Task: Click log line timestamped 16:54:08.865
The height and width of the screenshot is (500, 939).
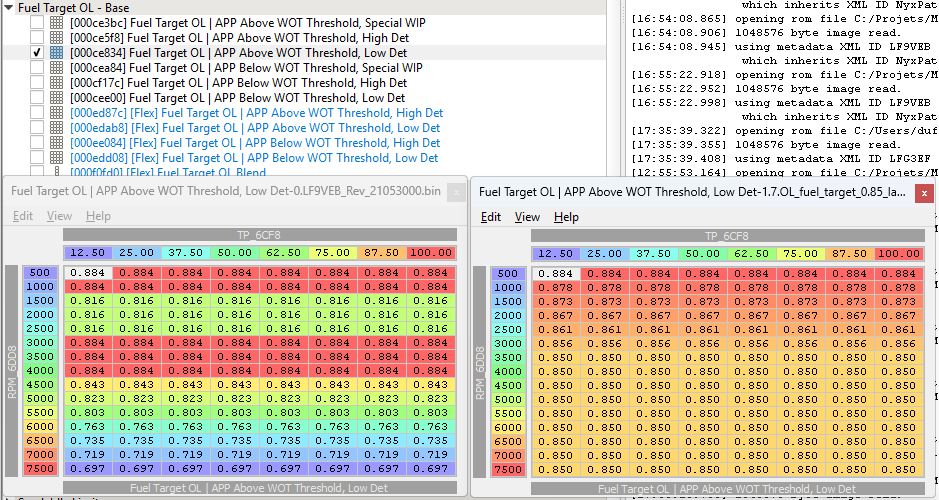Action: click(x=784, y=19)
